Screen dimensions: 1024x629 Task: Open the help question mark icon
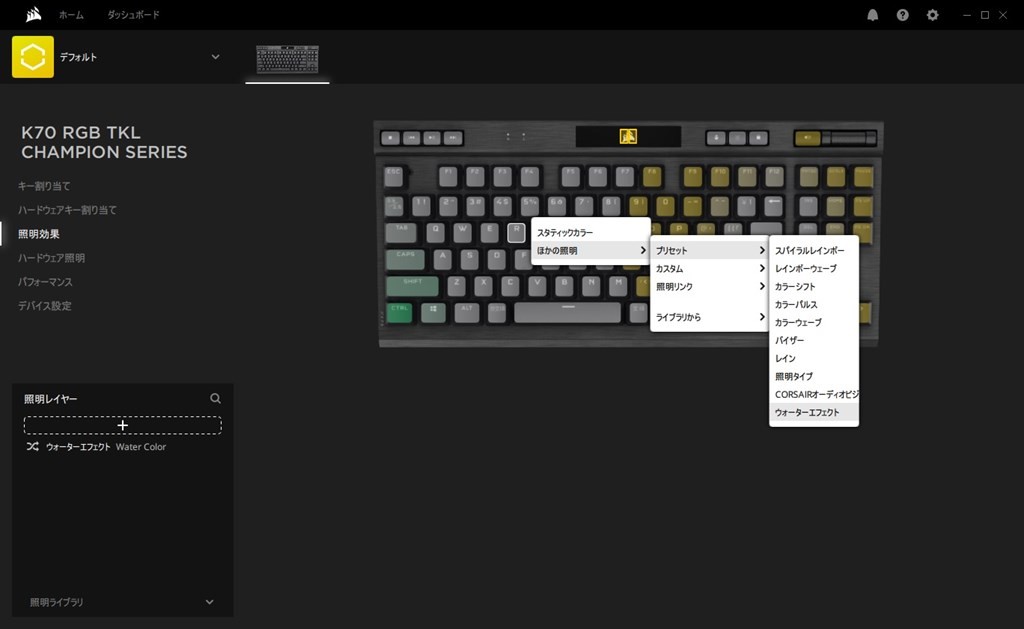click(903, 15)
